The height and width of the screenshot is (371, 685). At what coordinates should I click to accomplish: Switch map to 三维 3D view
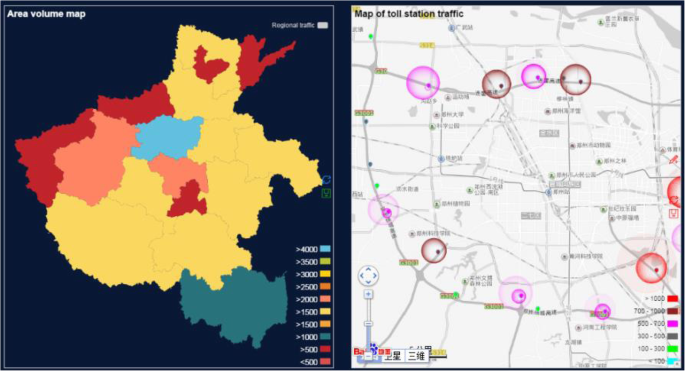(x=416, y=356)
